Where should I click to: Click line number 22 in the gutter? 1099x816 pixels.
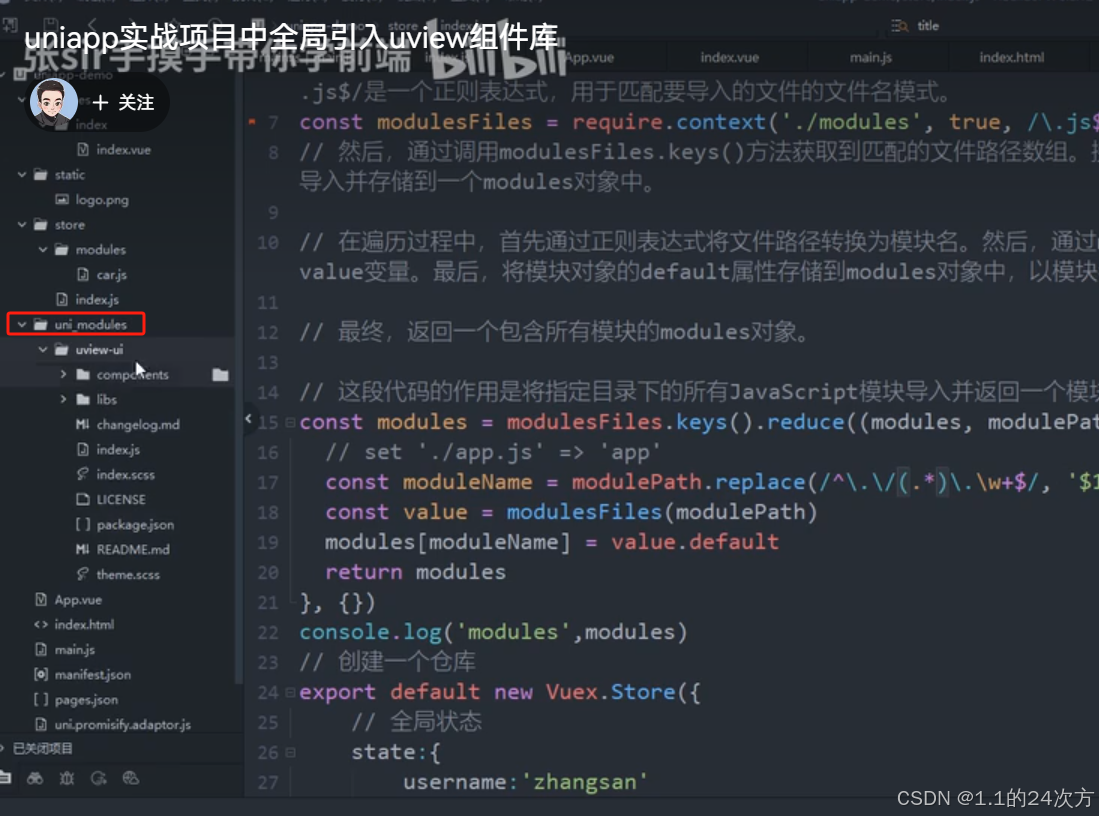coord(268,632)
